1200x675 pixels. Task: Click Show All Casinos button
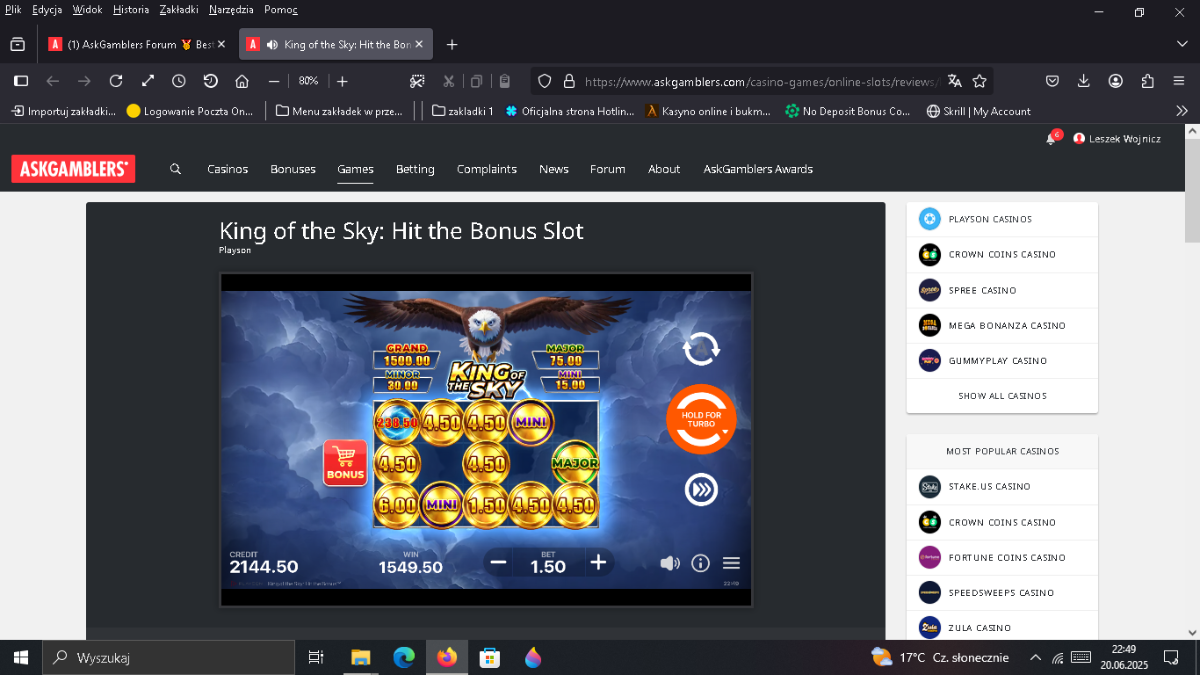pyautogui.click(x=1002, y=396)
